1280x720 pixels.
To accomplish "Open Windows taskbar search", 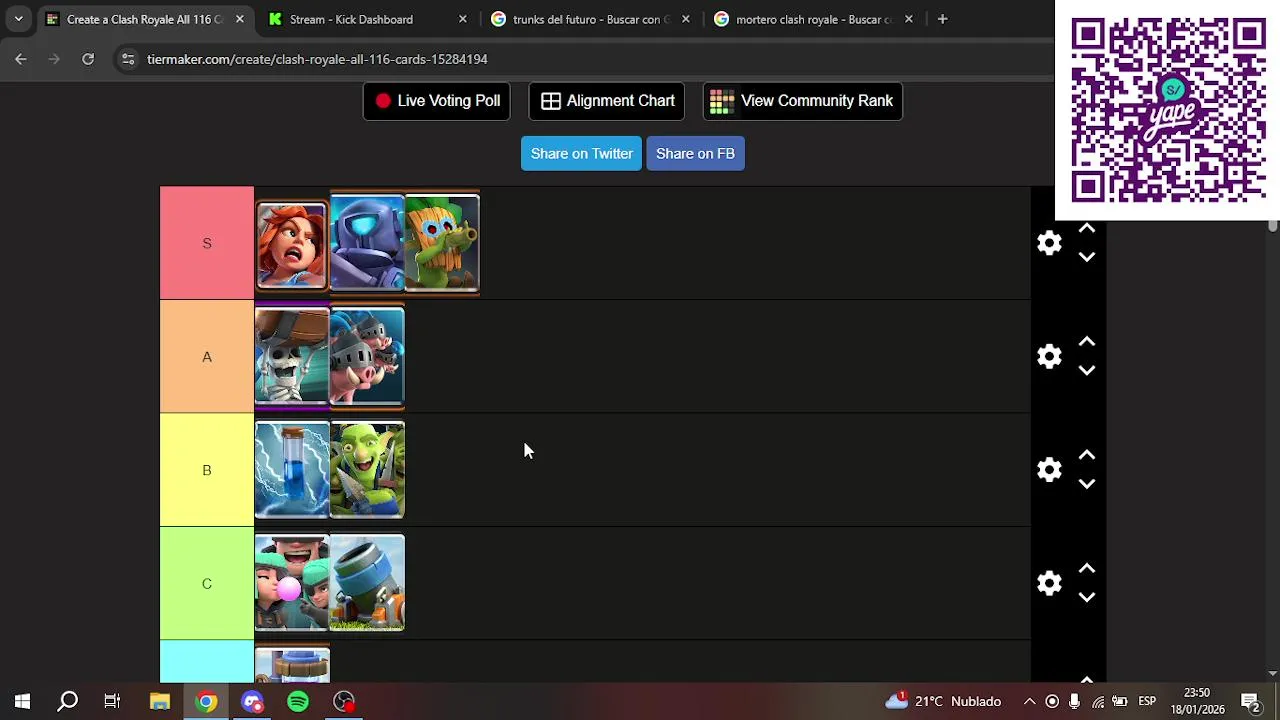I will (67, 701).
